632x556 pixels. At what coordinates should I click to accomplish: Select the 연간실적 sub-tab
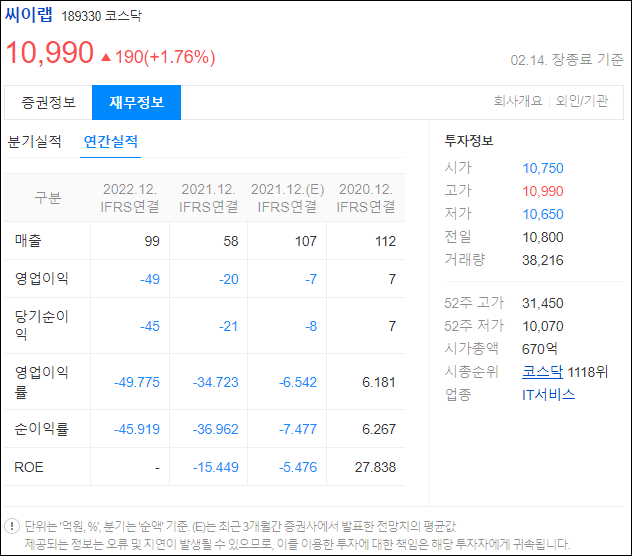pos(110,142)
